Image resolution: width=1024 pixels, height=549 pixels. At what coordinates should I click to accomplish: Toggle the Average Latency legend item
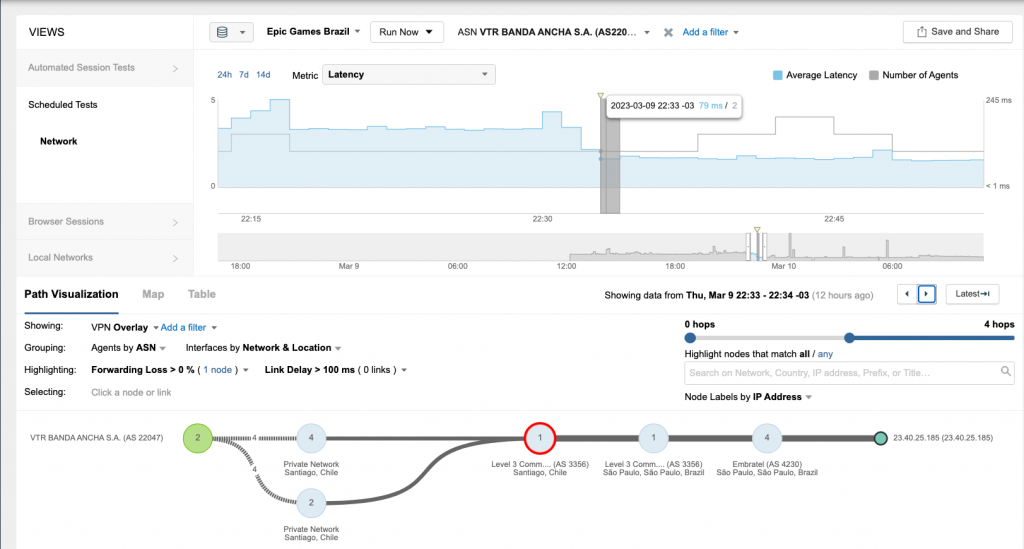(816, 75)
